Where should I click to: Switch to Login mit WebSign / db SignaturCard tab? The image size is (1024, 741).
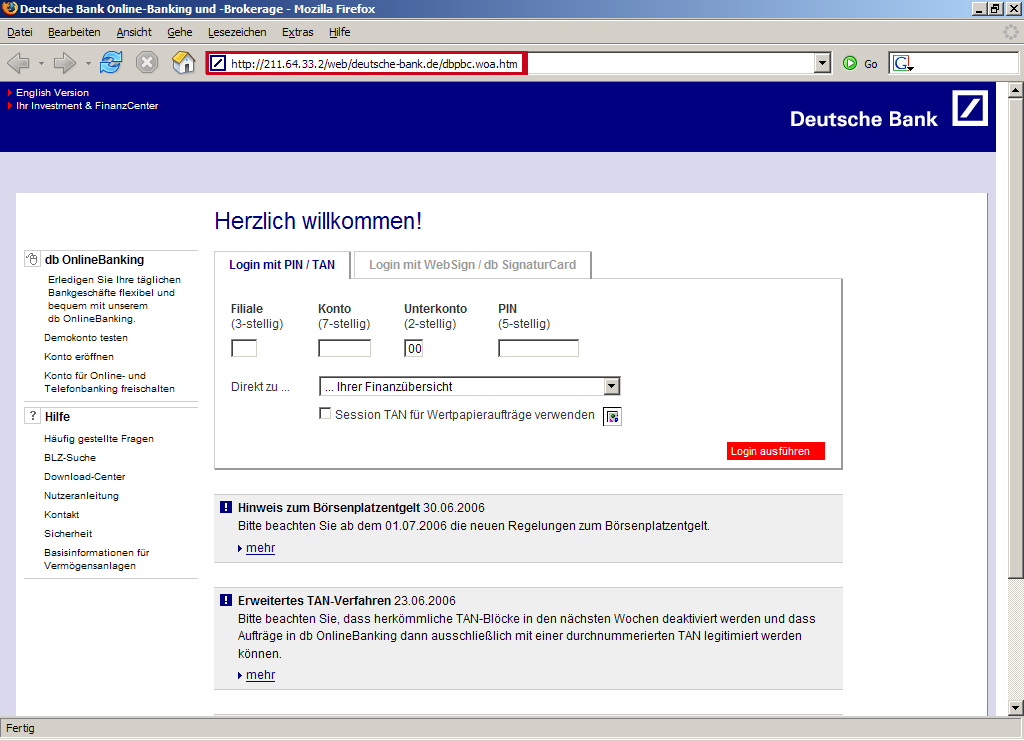472,265
